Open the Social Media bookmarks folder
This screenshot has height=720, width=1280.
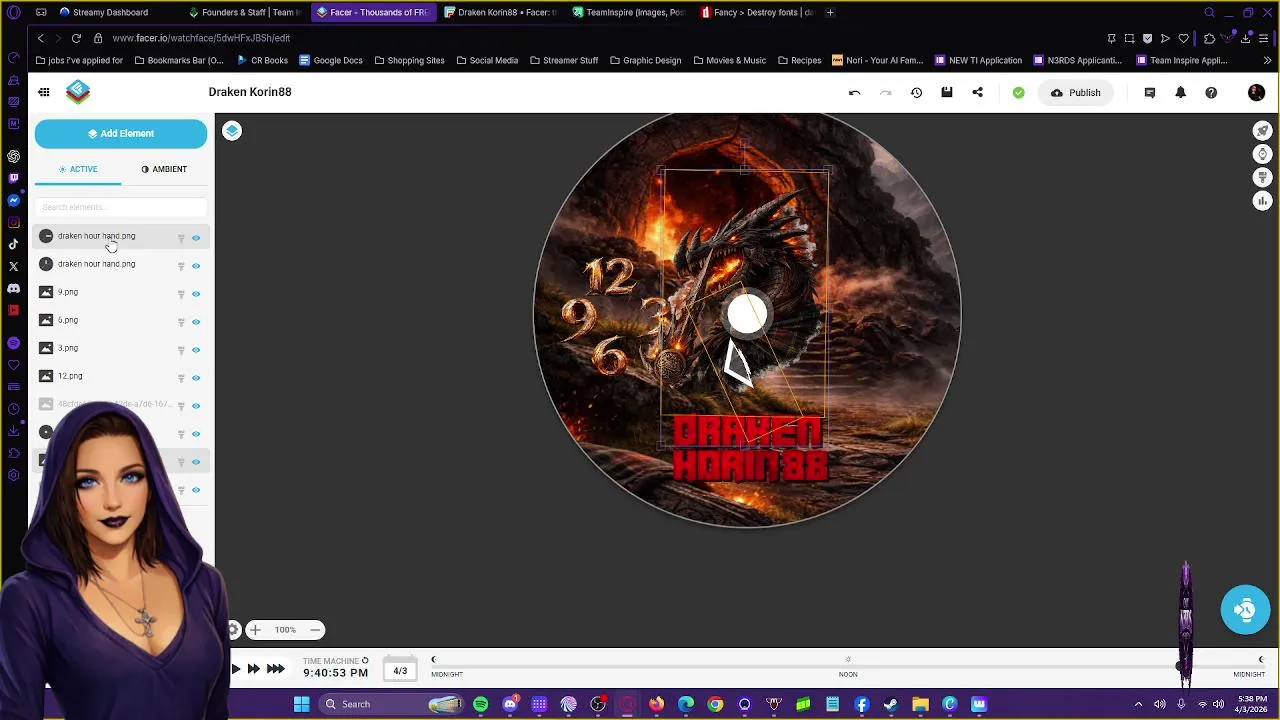[x=487, y=60]
